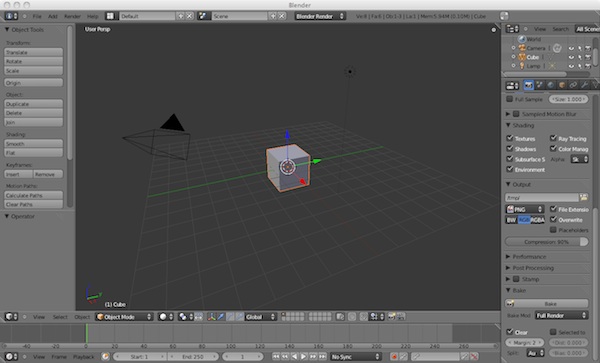This screenshot has height=363, width=600.
Task: Uncheck the Ray Tracing checkbox
Action: pos(553,138)
